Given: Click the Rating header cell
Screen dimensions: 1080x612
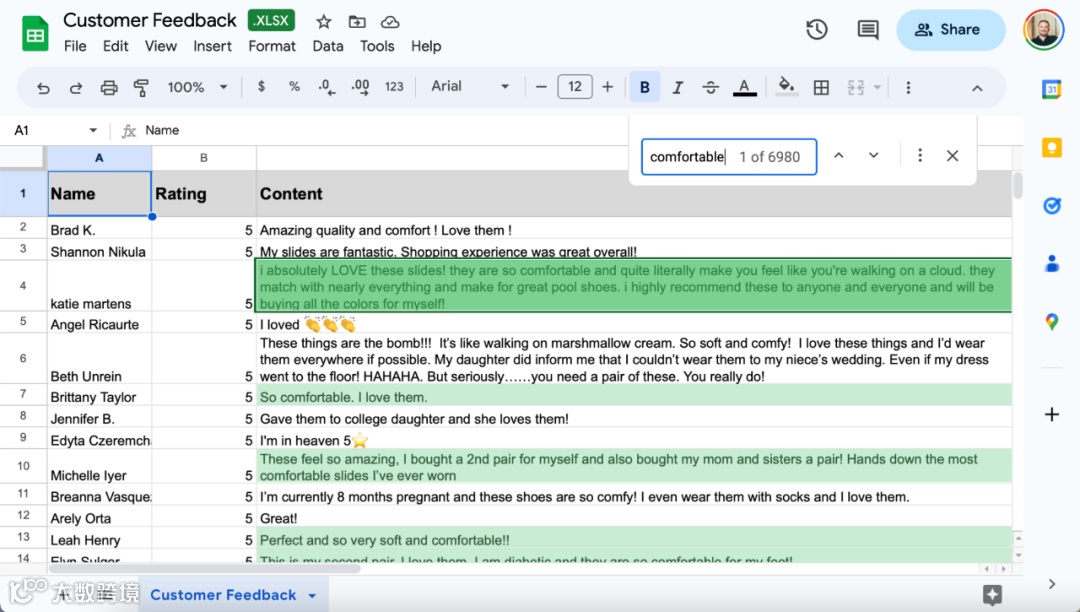Looking at the screenshot, I should coord(204,193).
